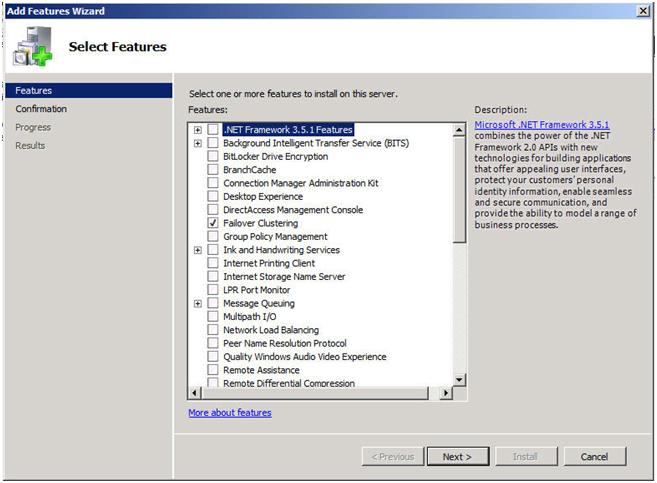The width and height of the screenshot is (657, 483).
Task: Tick the Desktop Experience checkbox
Action: coord(213,197)
